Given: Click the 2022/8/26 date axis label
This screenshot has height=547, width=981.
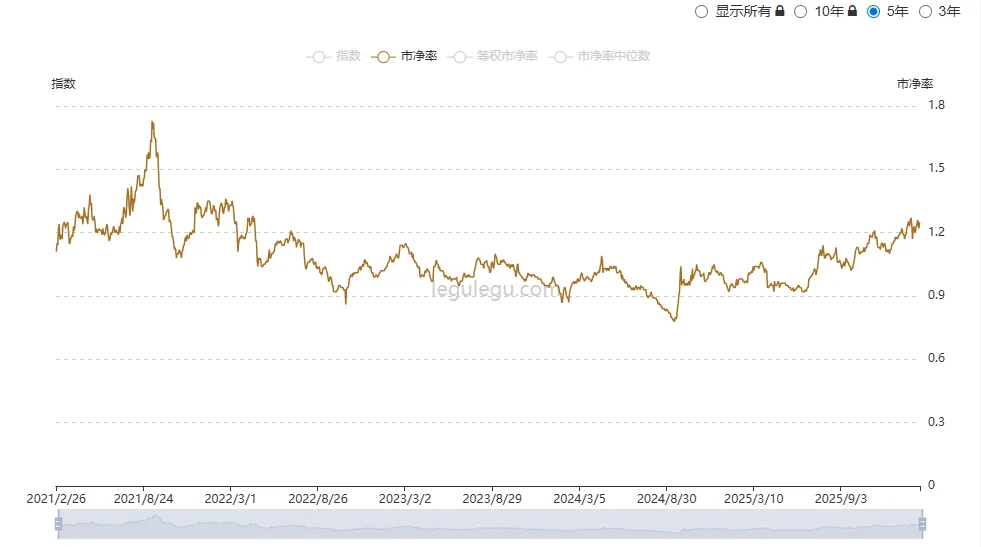Looking at the screenshot, I should coord(318,499).
